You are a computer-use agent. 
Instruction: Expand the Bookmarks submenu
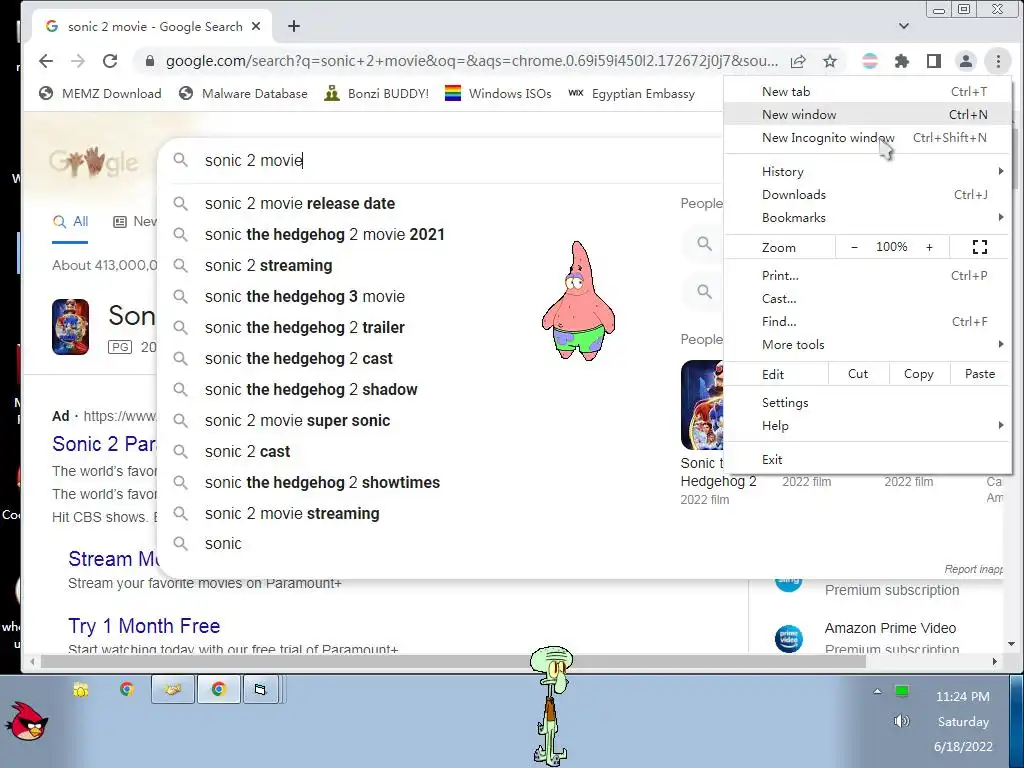click(867, 217)
